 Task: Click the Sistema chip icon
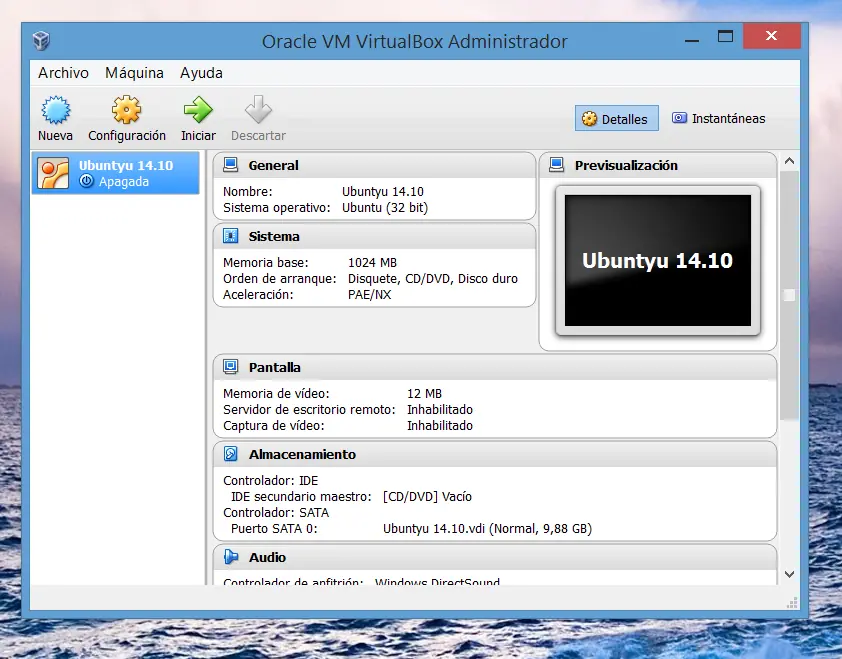[x=230, y=236]
